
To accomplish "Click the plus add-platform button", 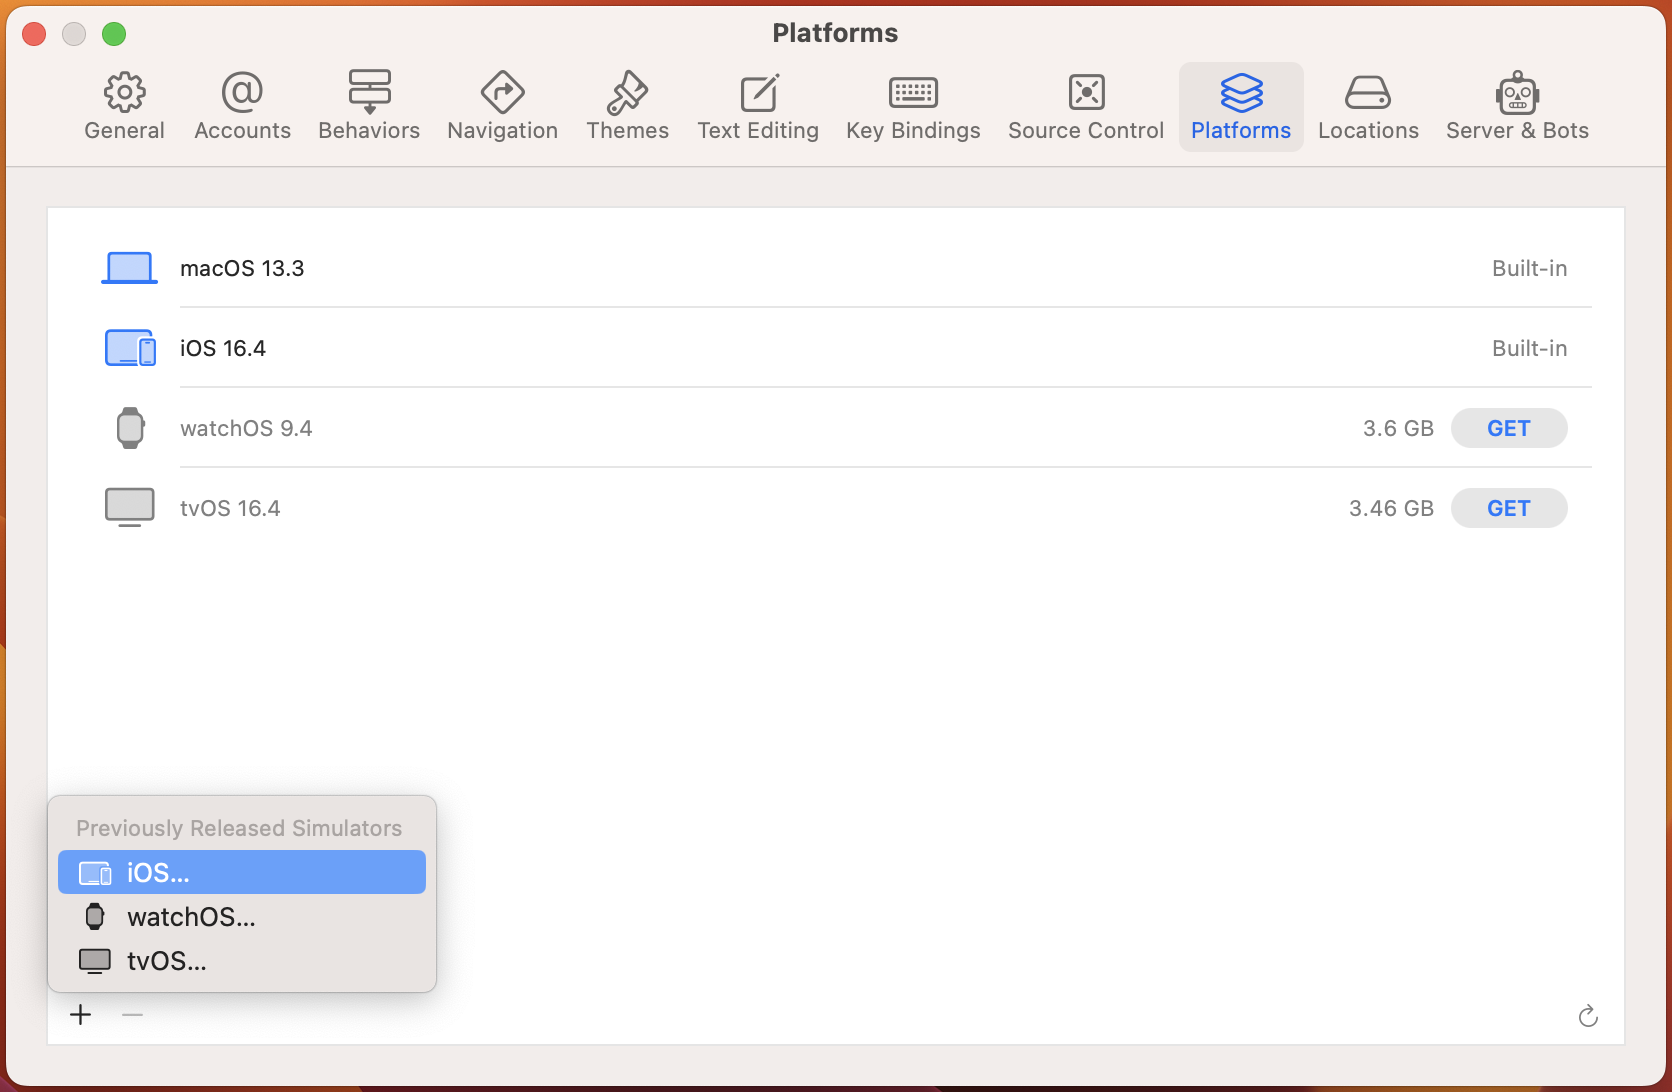I will click(x=81, y=1015).
